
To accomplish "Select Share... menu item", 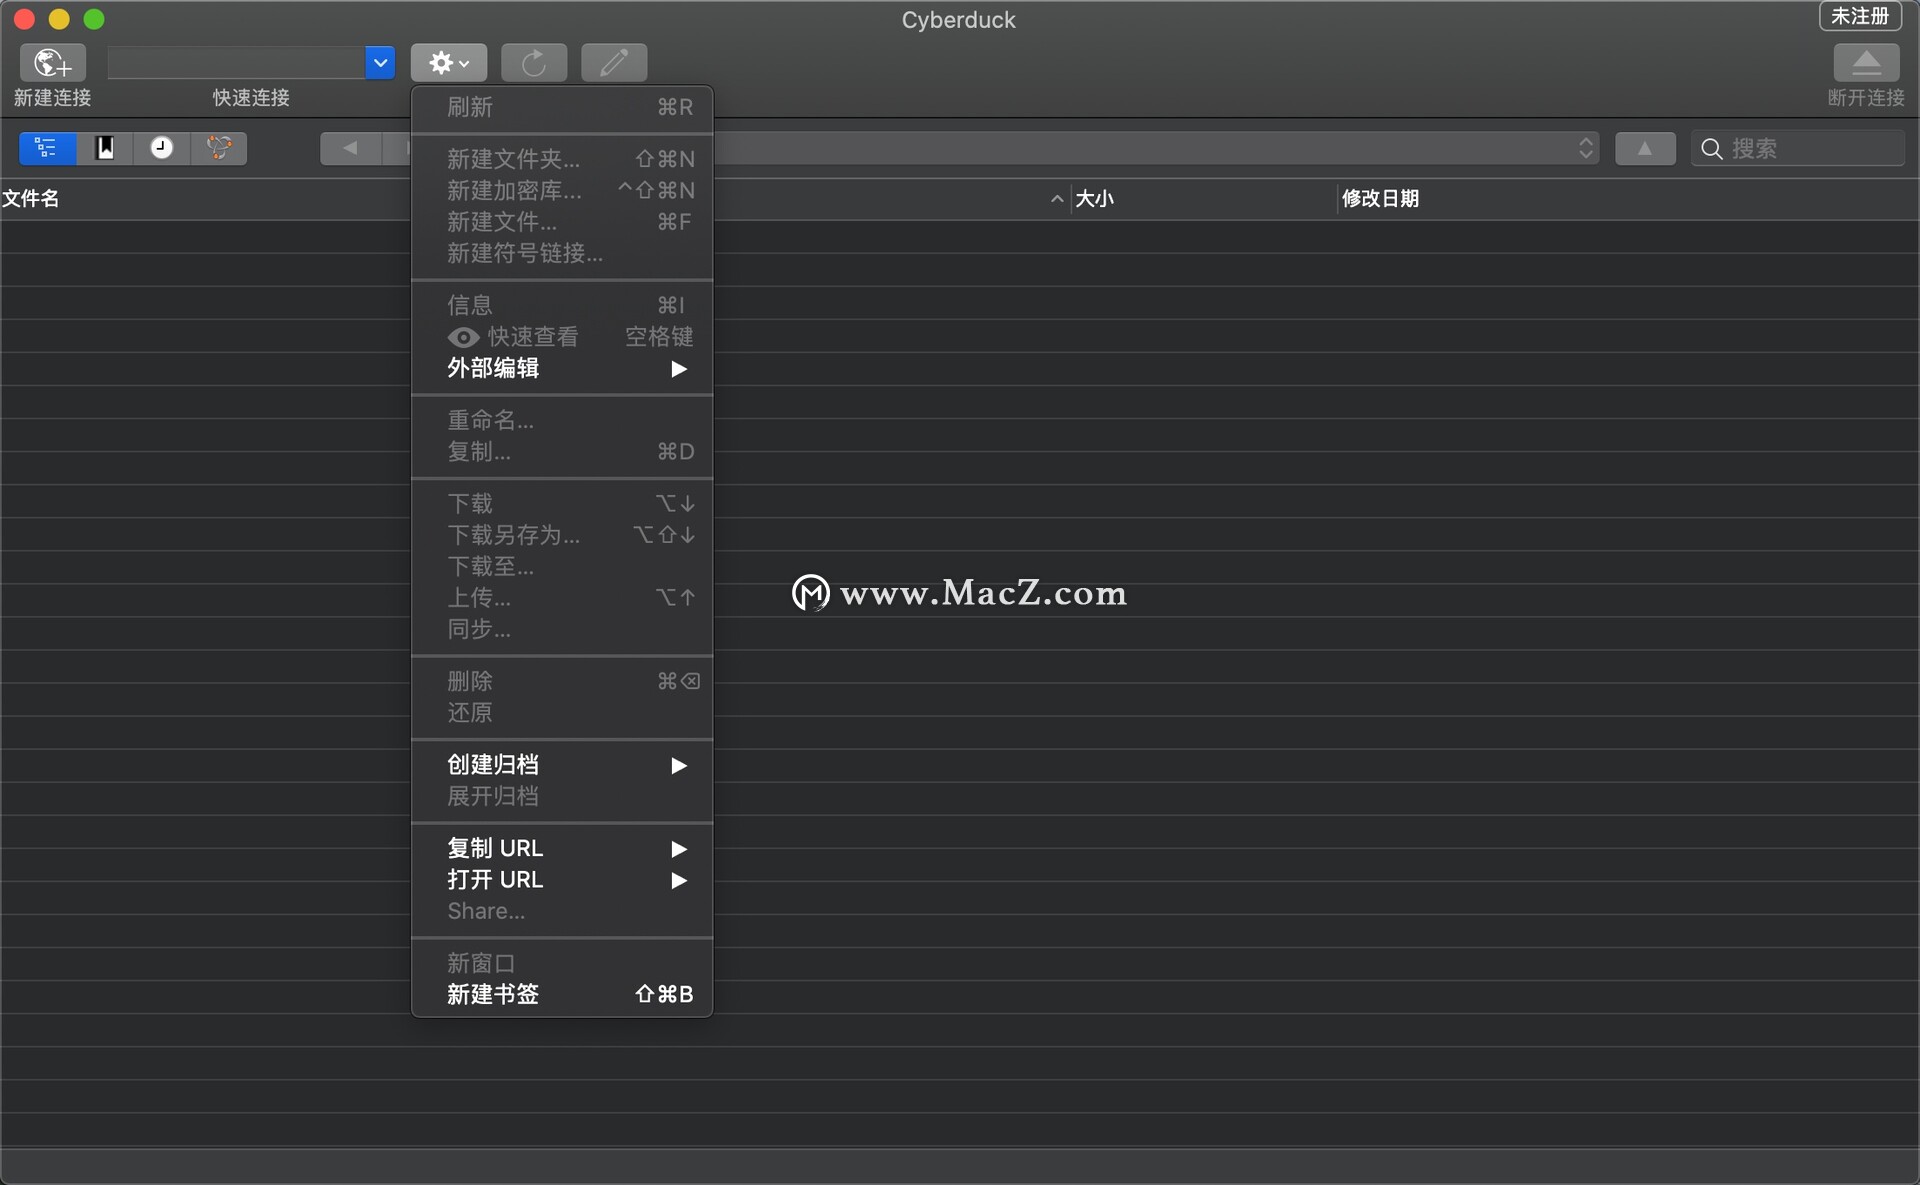I will 562,911.
